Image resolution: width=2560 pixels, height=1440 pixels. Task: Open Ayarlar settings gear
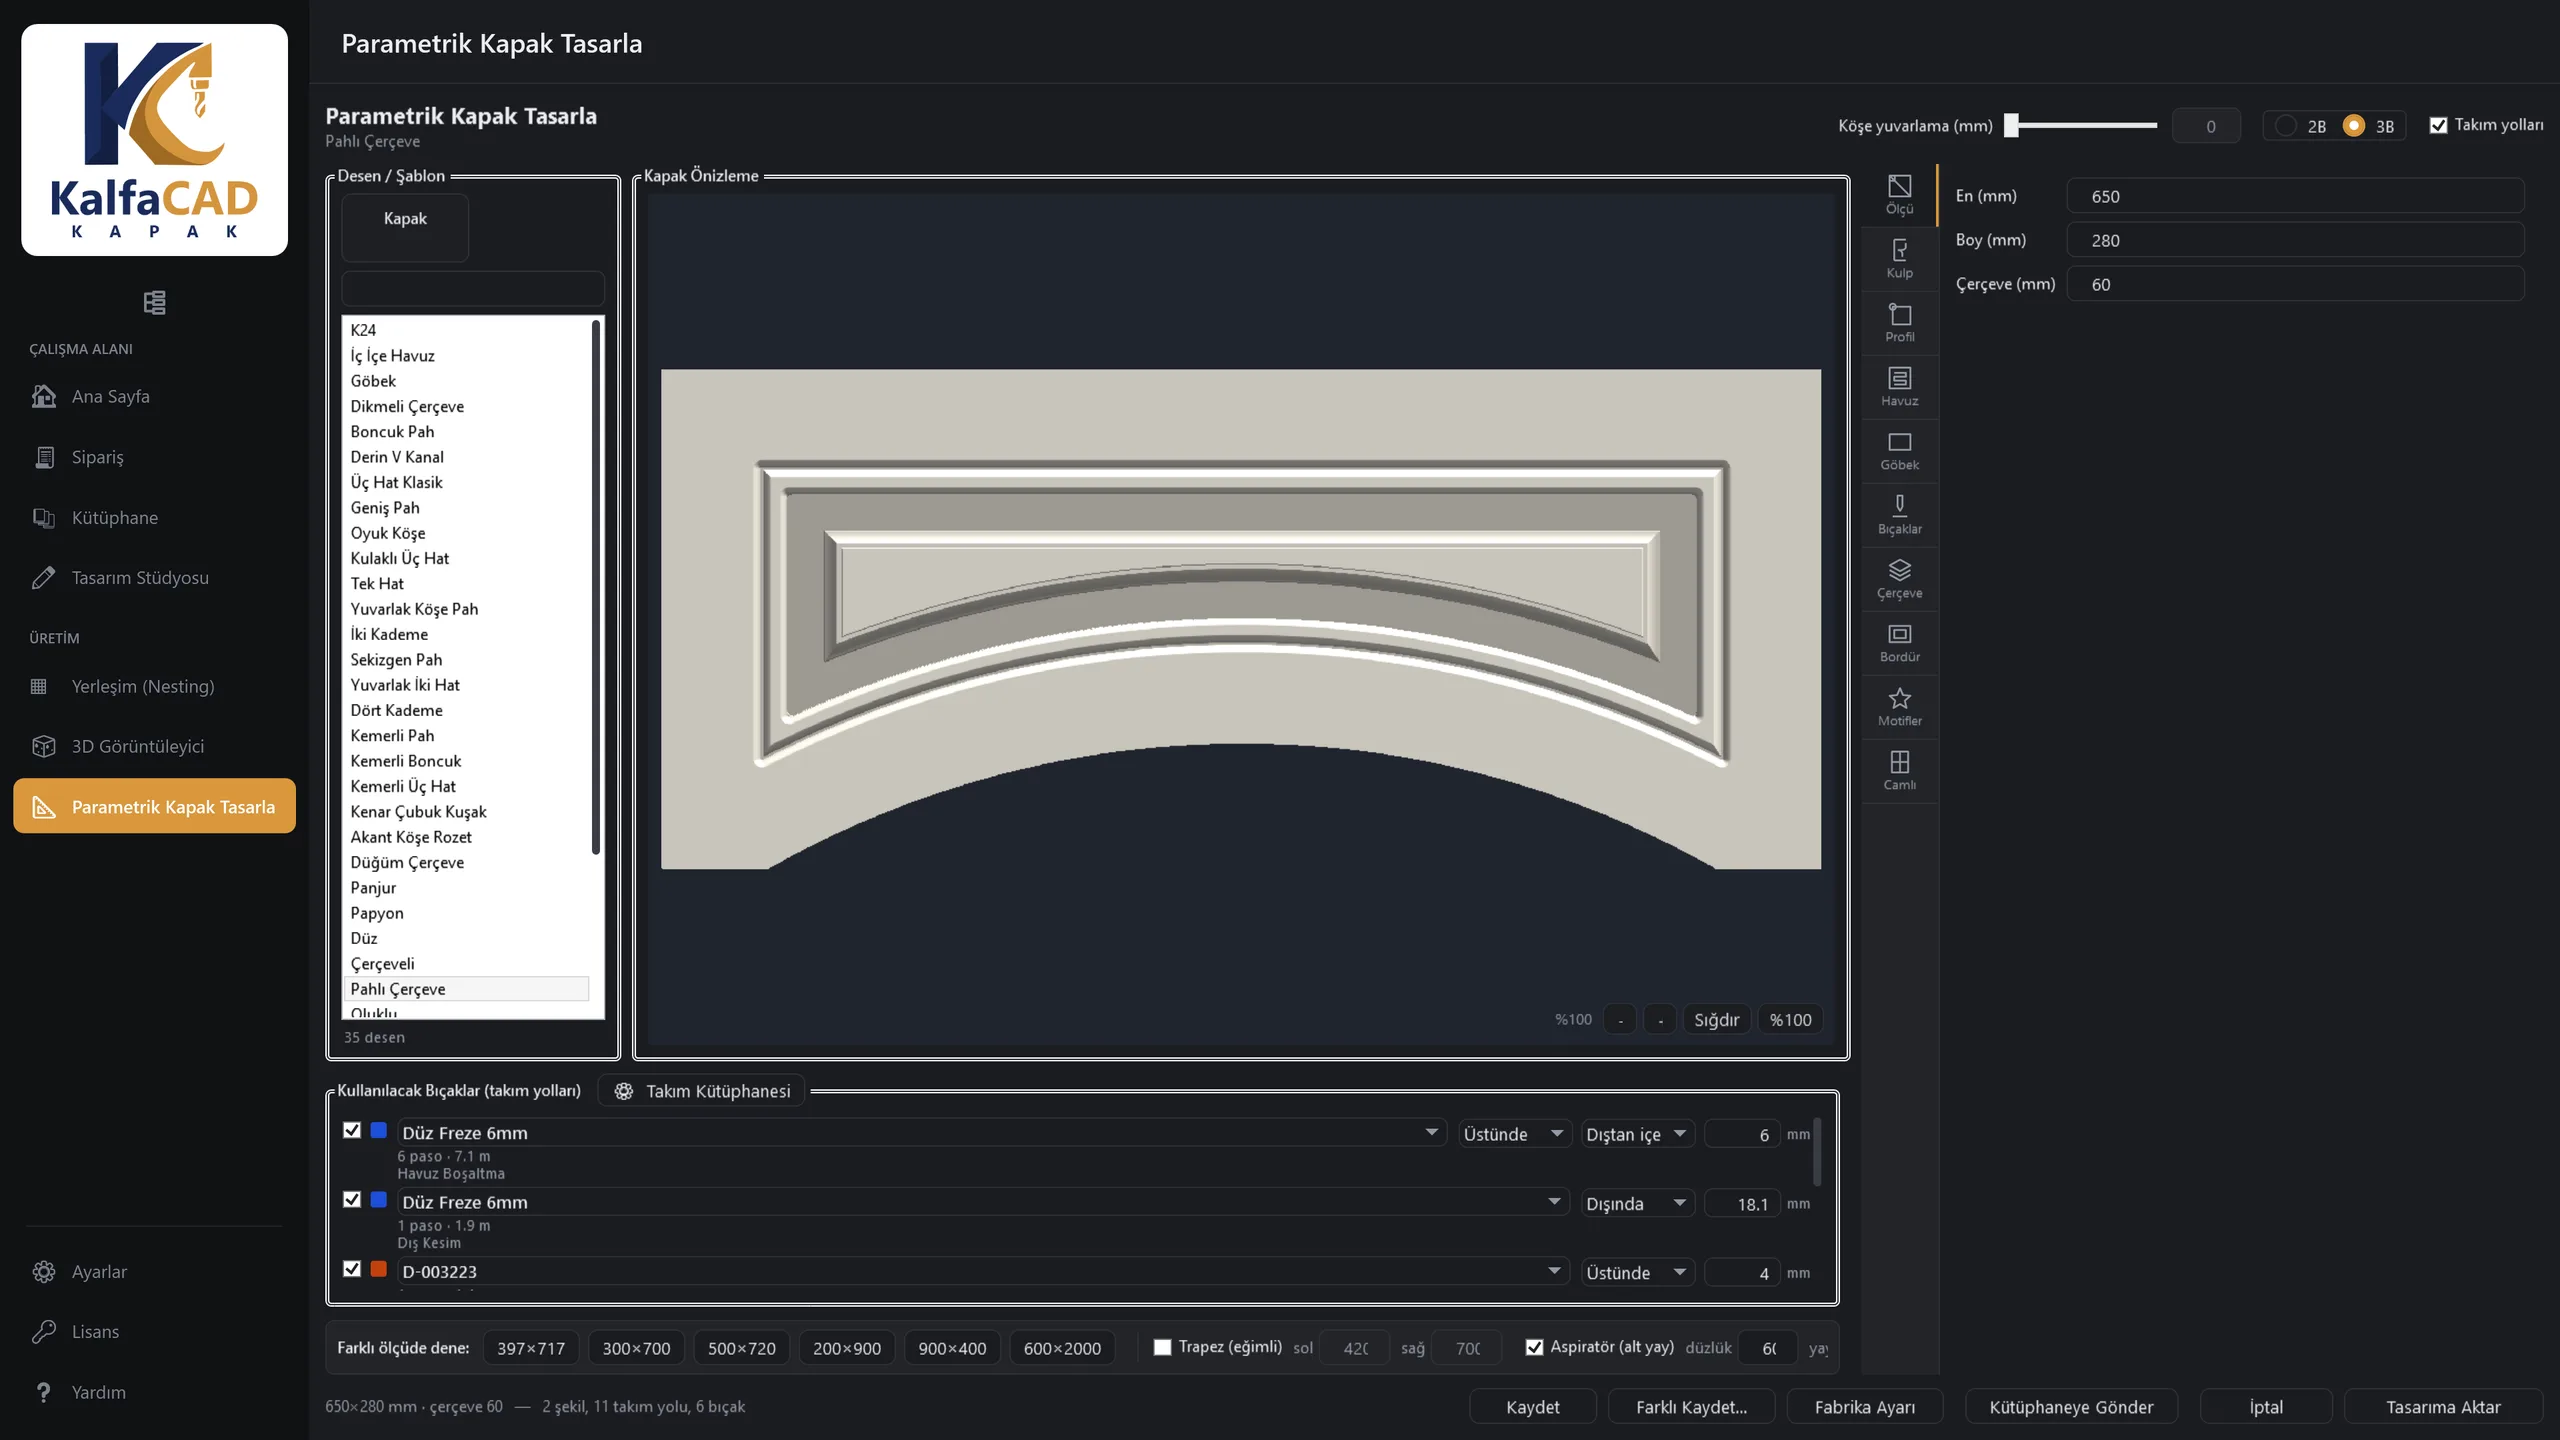click(154, 1271)
